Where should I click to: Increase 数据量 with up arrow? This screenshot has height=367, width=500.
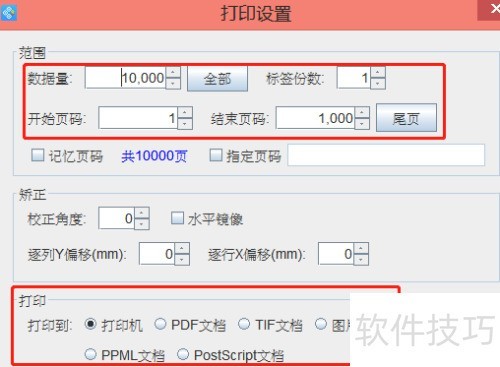173,73
